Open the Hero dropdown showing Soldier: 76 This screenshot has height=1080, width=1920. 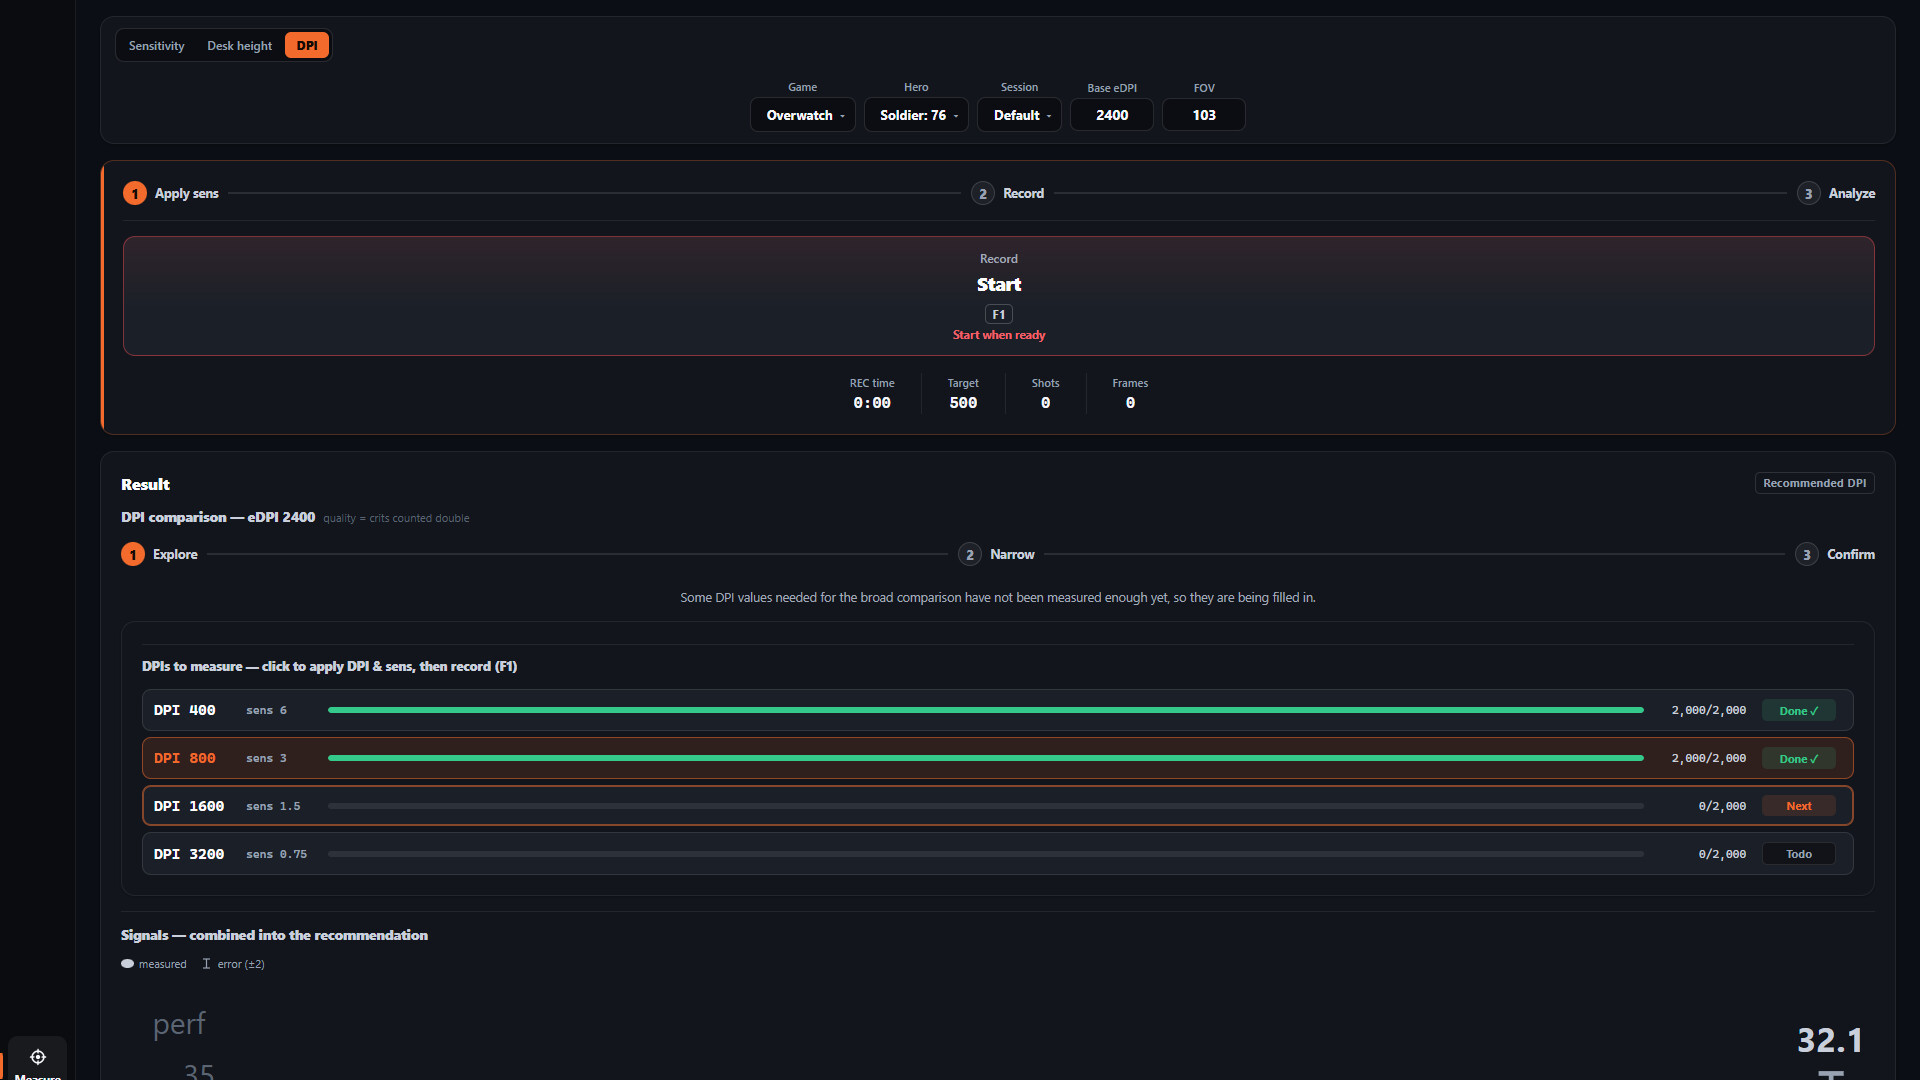coord(916,115)
